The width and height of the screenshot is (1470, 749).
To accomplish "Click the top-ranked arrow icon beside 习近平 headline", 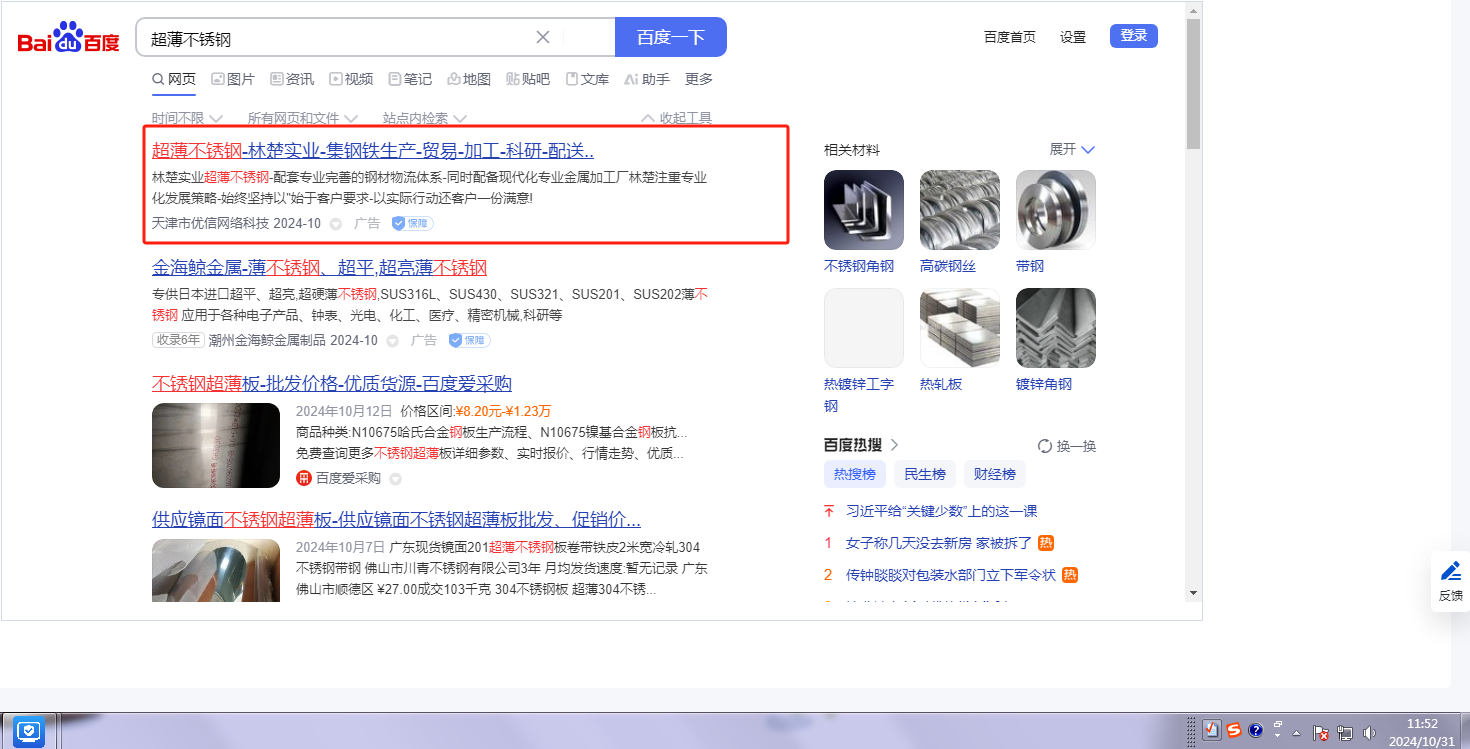I will pyautogui.click(x=828, y=511).
